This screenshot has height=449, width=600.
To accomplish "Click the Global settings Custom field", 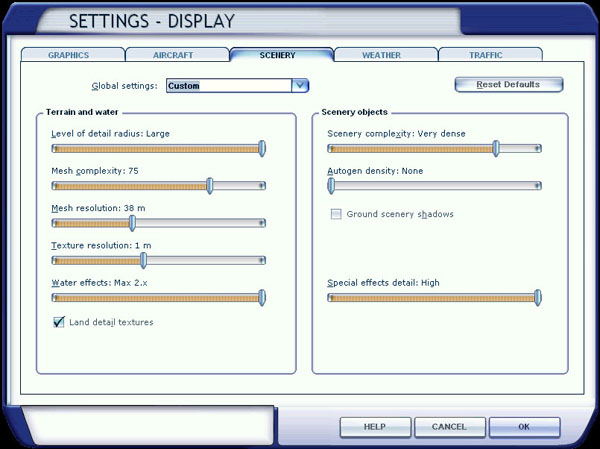I will coord(229,85).
